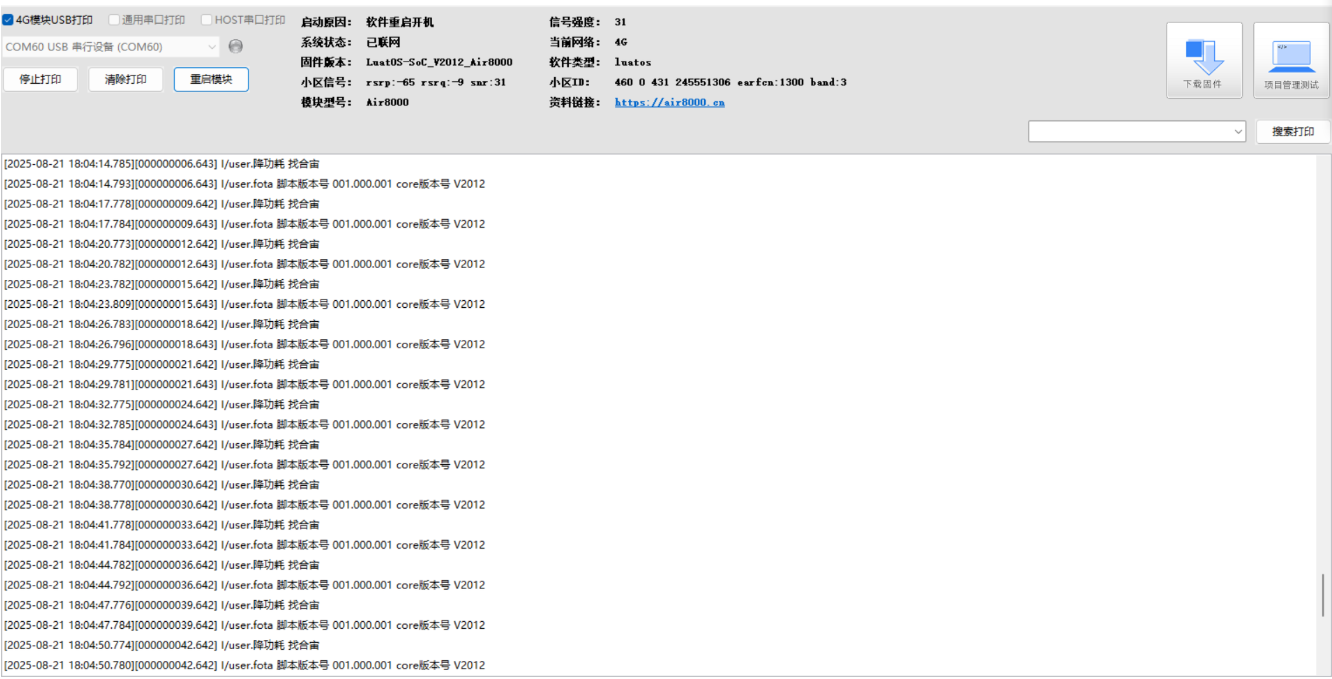1332x679 pixels.
Task: Click the 下载固件 download firmware icon button
Action: (x=1204, y=60)
